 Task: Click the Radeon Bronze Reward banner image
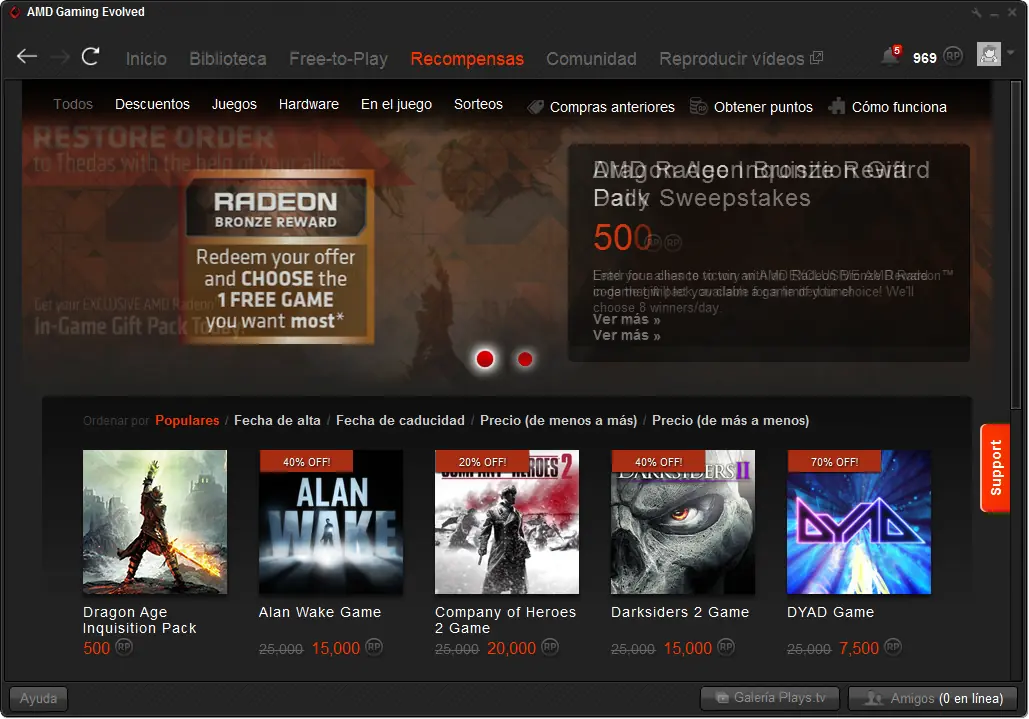coord(276,257)
